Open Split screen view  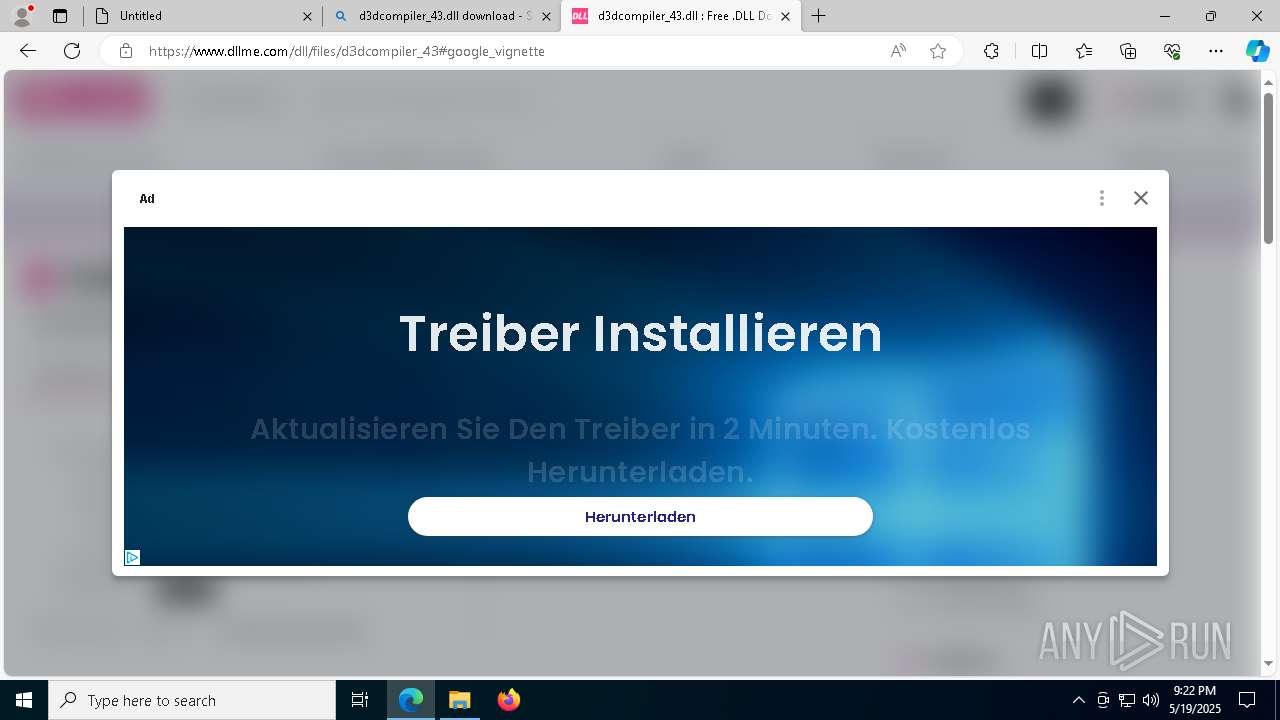tap(1039, 51)
